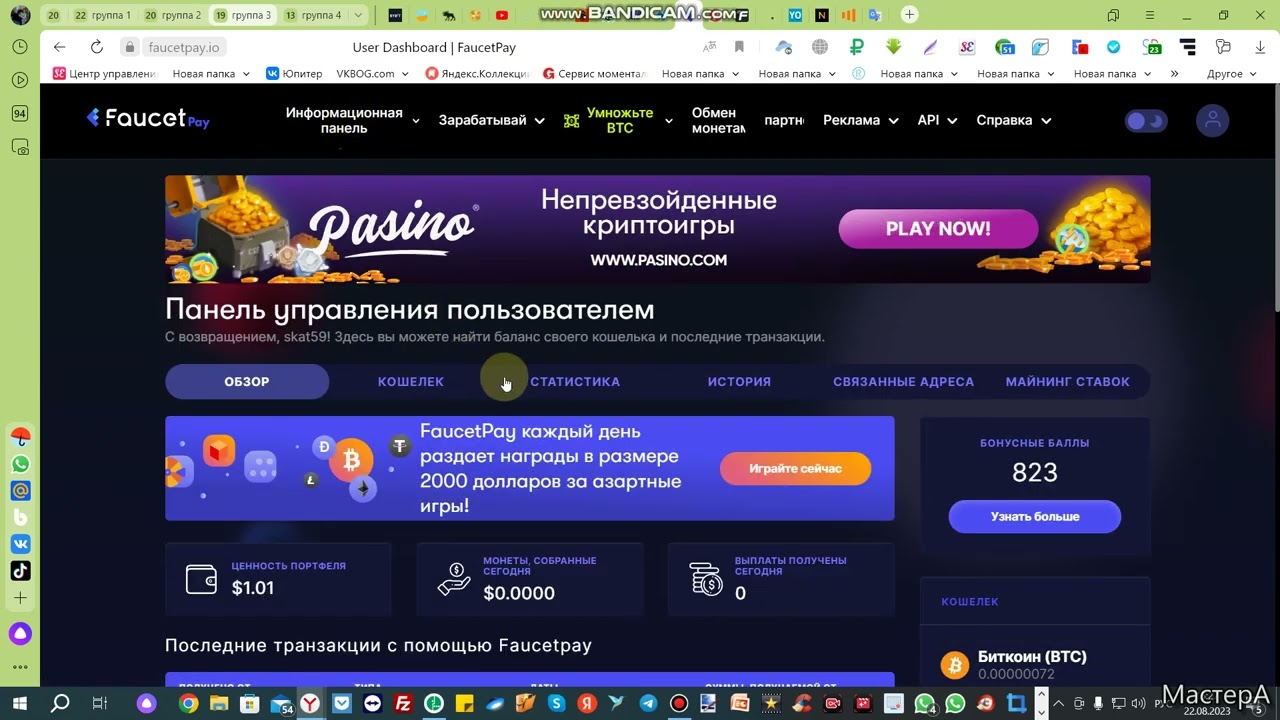Open the Сервис моментальных bookmark

[595, 73]
